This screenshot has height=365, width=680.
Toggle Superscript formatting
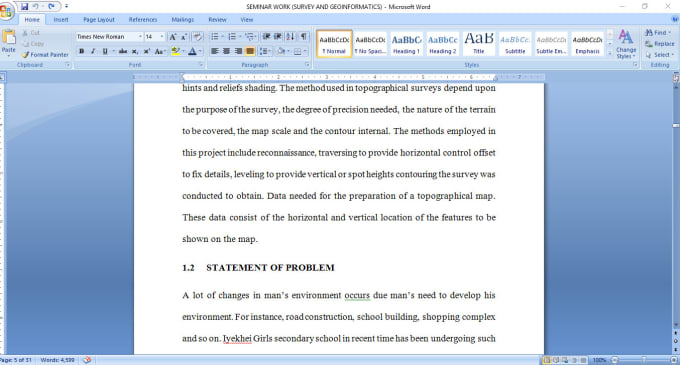click(x=147, y=51)
